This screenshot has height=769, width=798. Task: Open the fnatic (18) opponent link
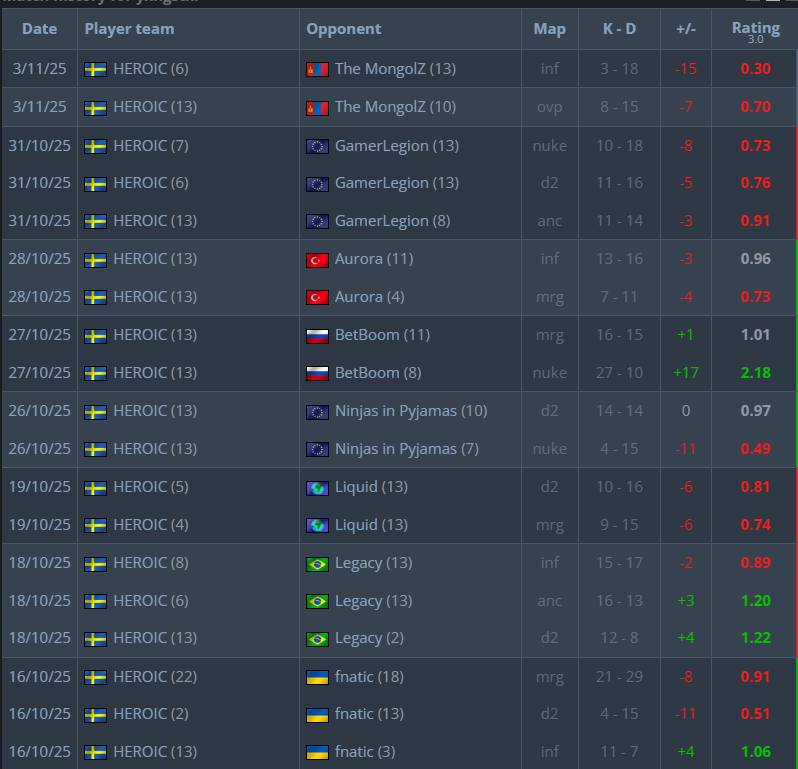pos(369,677)
